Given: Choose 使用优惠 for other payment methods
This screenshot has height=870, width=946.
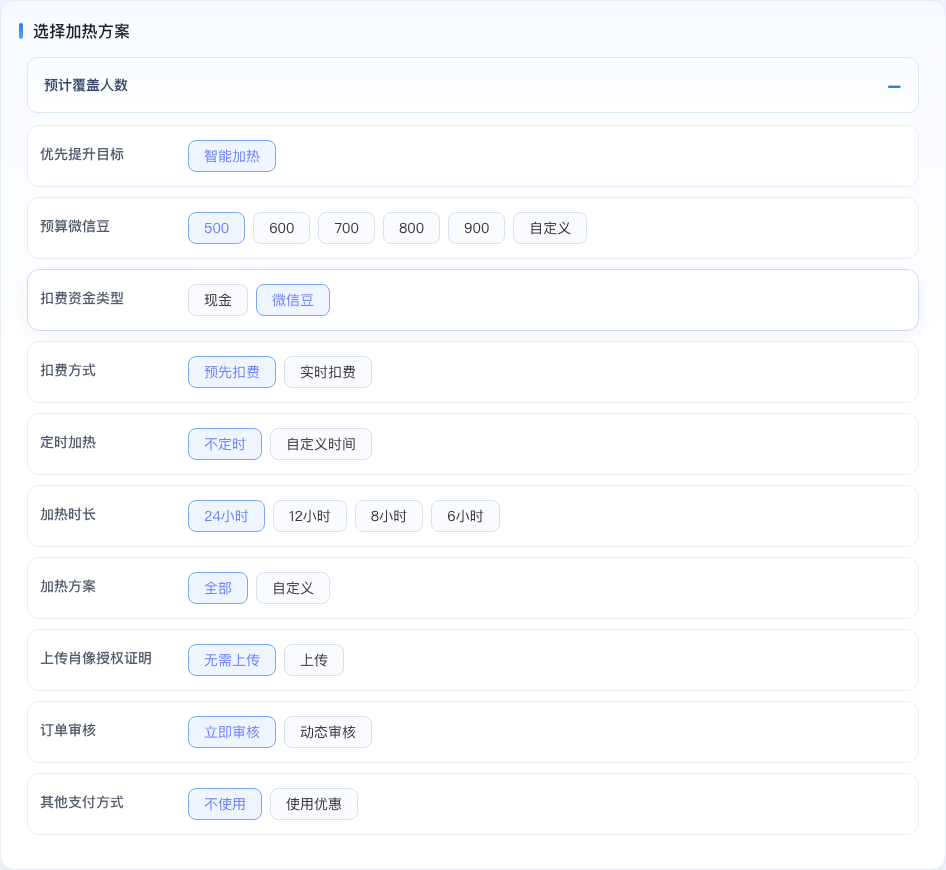Looking at the screenshot, I should coord(314,804).
